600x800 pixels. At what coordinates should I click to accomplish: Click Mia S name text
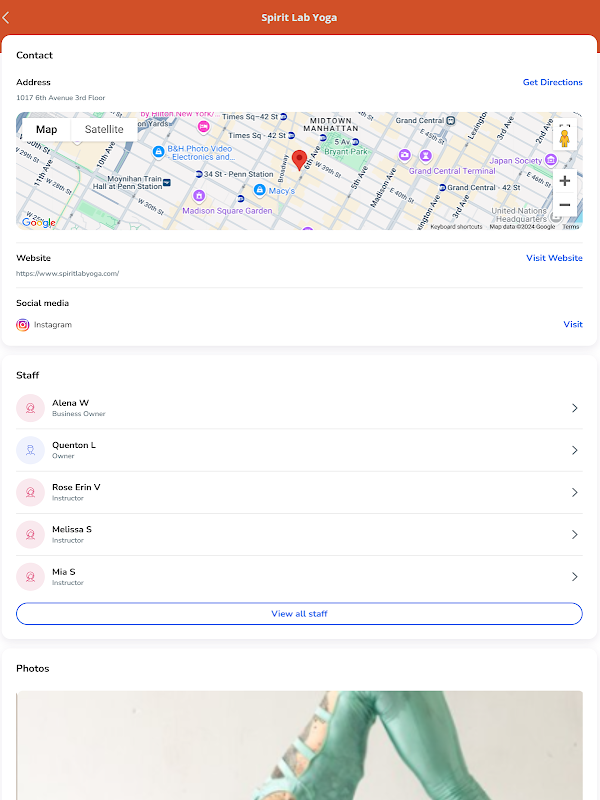[x=64, y=572]
